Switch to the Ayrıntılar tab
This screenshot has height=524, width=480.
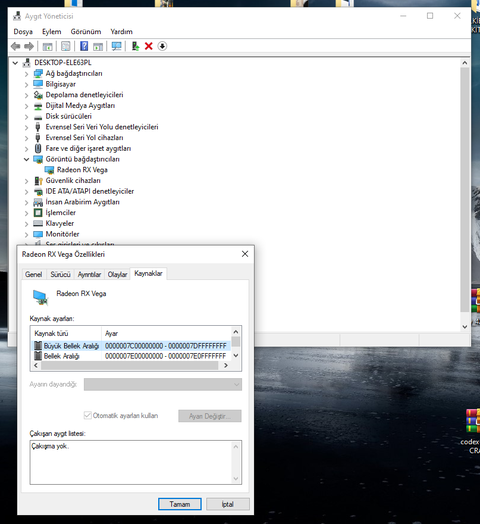(x=89, y=274)
